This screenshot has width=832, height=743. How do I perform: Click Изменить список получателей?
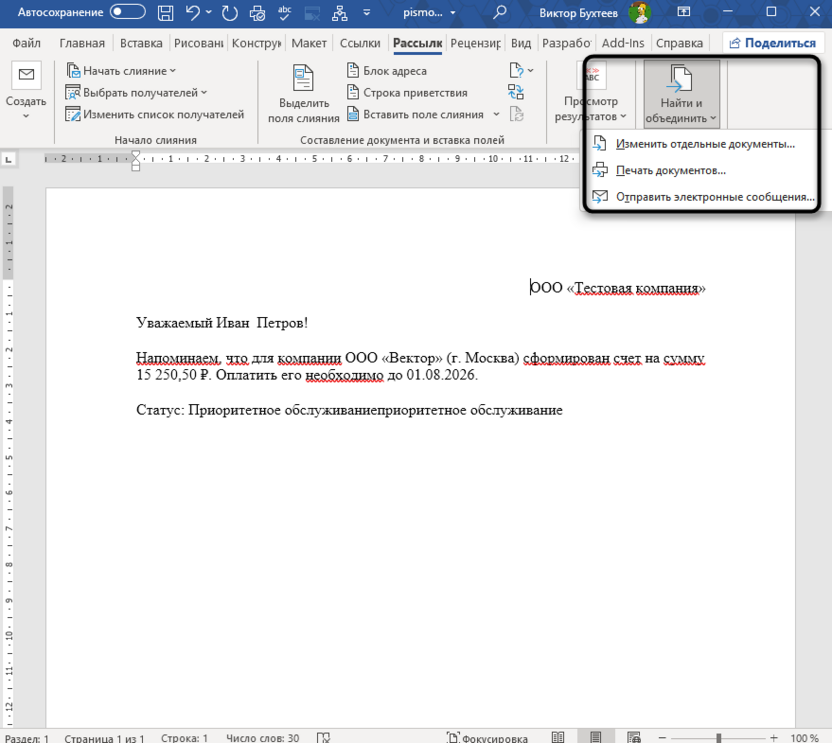click(x=154, y=114)
